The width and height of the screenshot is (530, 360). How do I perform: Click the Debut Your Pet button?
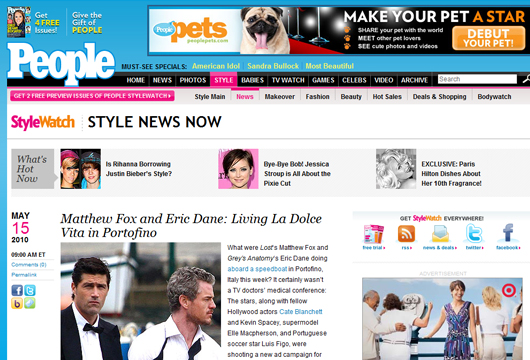point(488,38)
